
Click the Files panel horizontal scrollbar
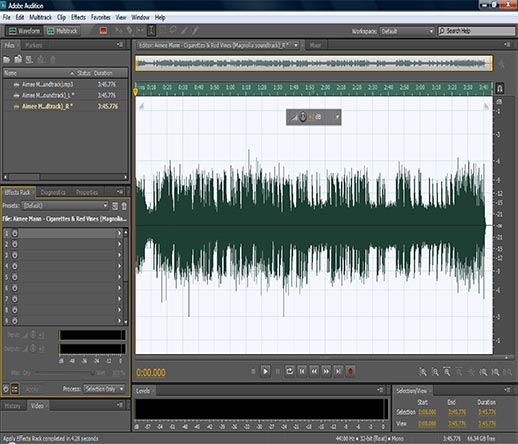[65, 177]
